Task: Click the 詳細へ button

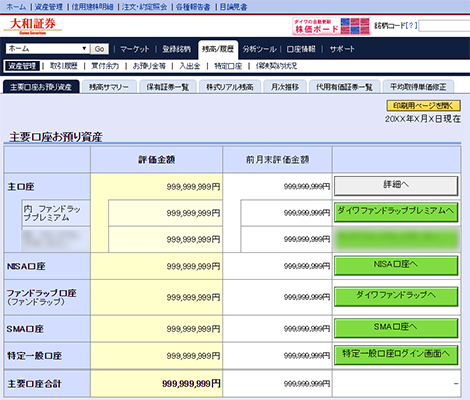Action: [396, 186]
